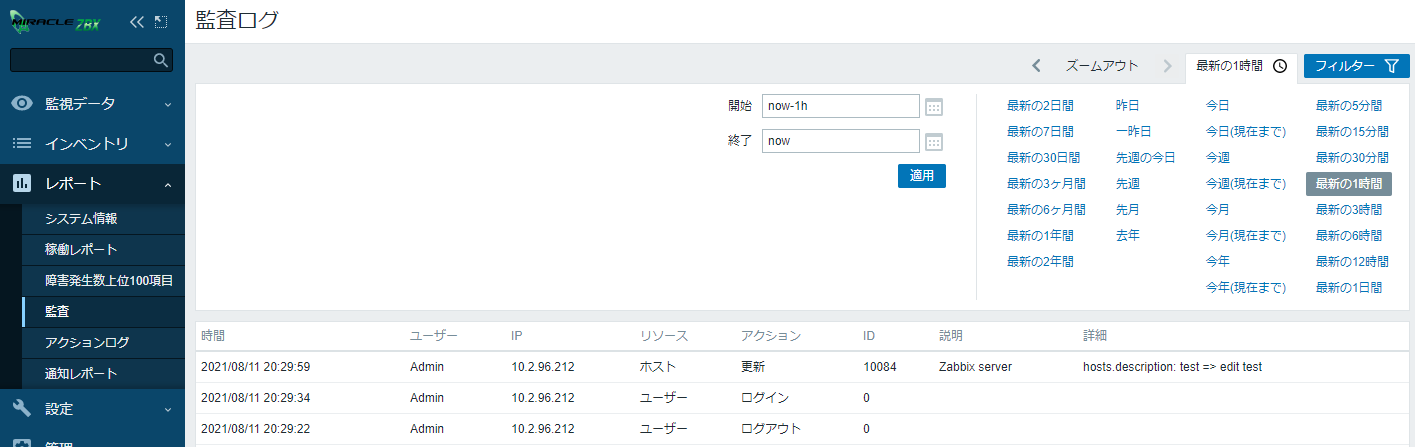Expand the 設定 menu

click(x=92, y=408)
